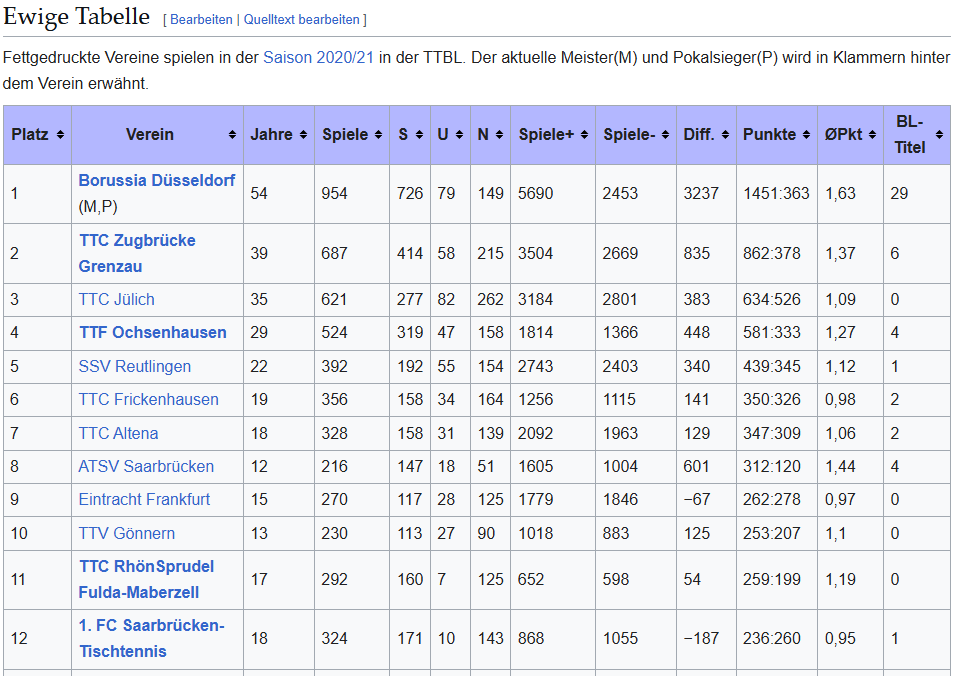Select Spiele value 954
Image resolution: width=955 pixels, height=676 pixels.
[x=334, y=194]
